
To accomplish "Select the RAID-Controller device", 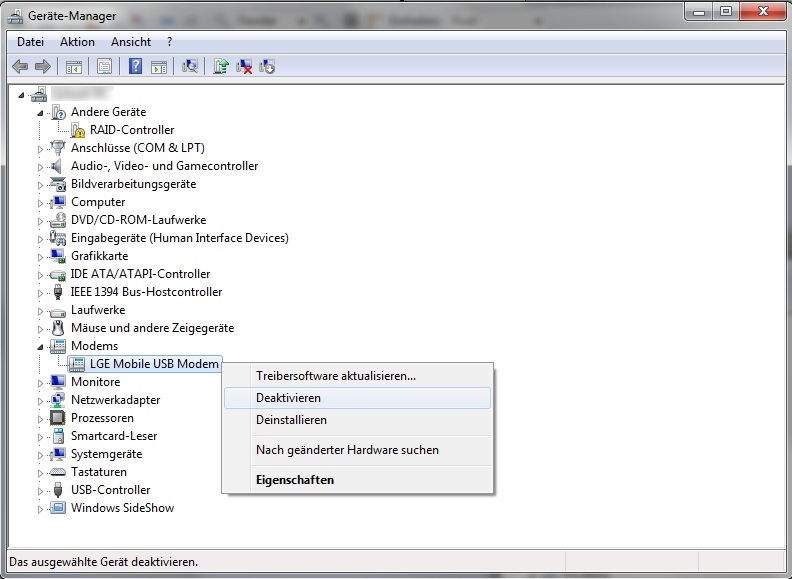I will pos(132,130).
